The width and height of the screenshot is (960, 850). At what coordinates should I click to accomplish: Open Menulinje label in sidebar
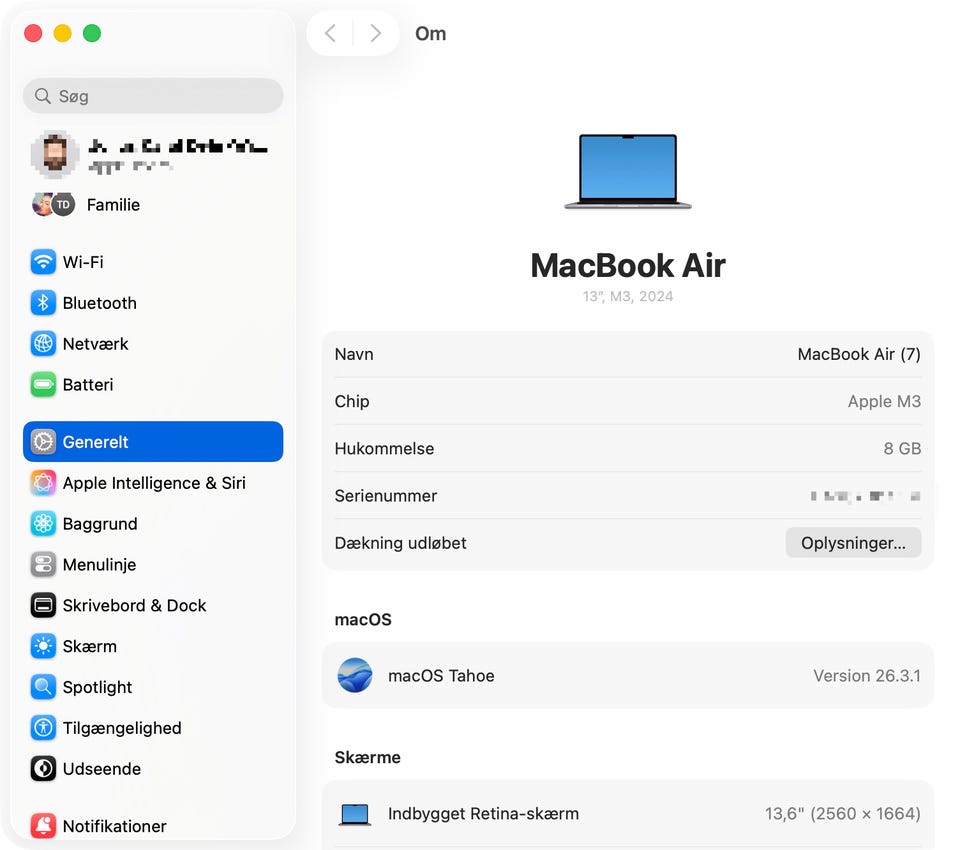pos(99,565)
